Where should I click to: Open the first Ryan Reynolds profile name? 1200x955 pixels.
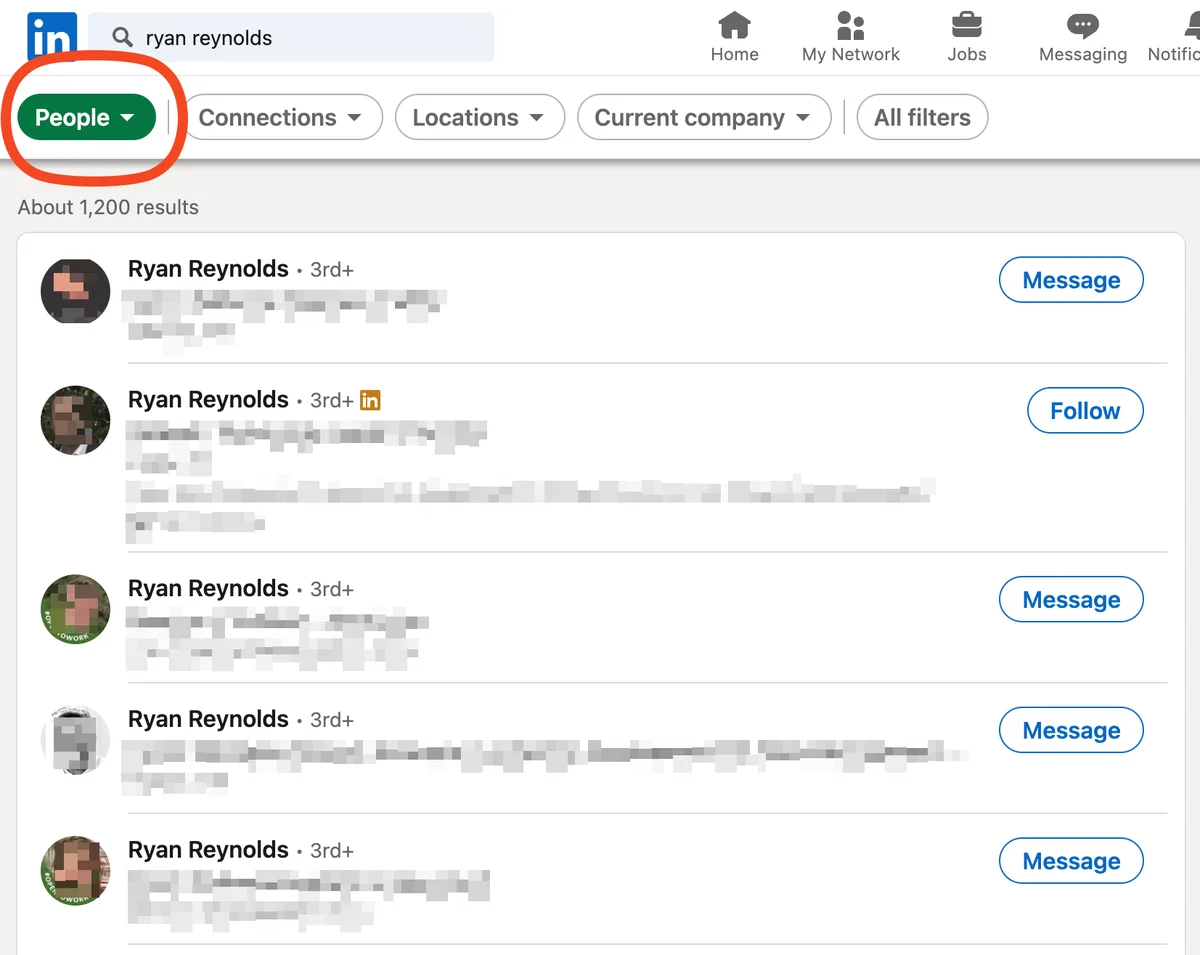click(208, 269)
